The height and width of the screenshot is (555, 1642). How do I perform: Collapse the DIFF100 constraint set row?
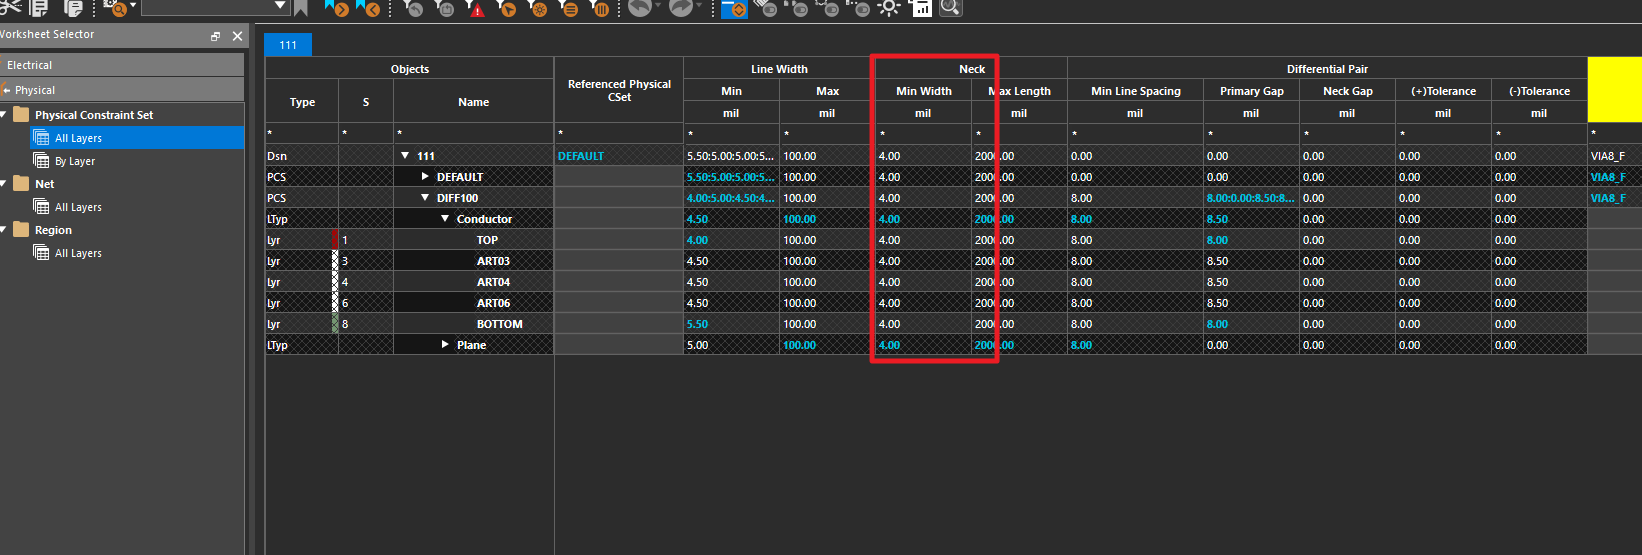tap(425, 198)
